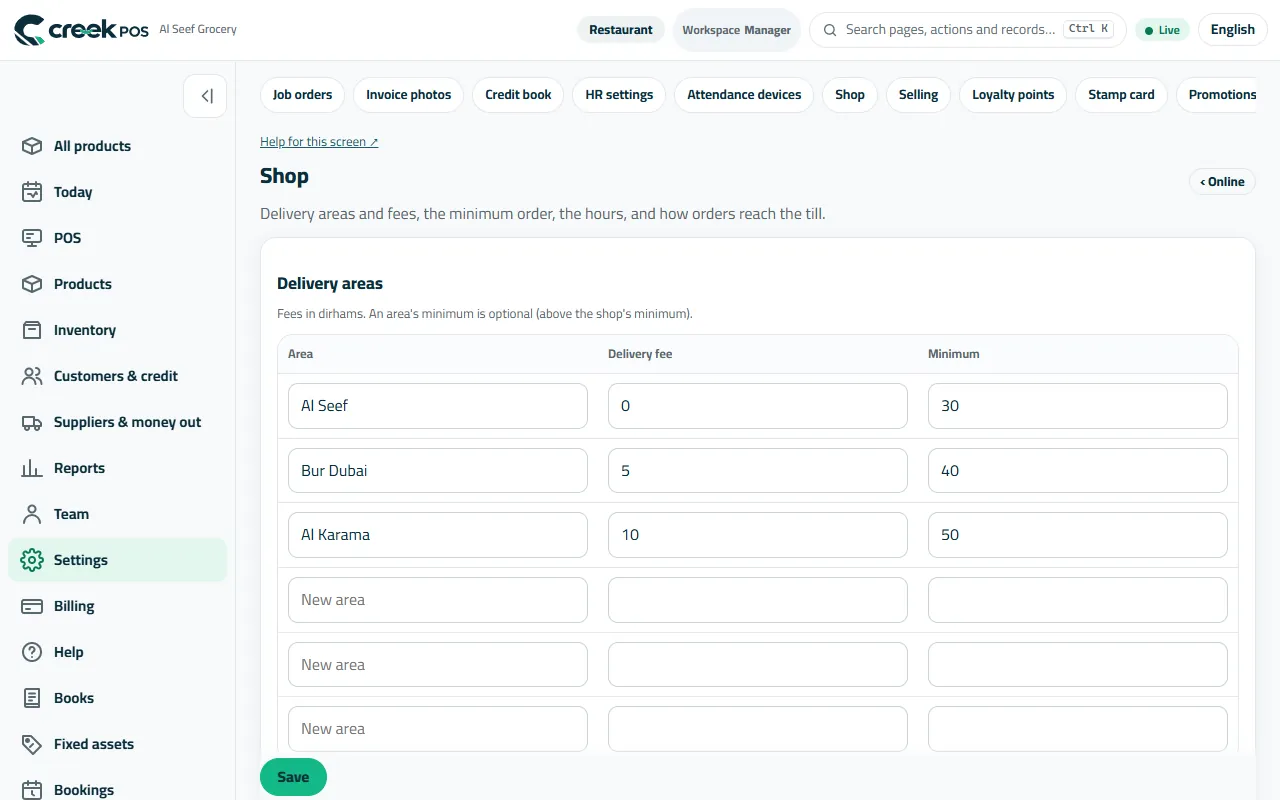Click the Billing card icon
The width and height of the screenshot is (1280, 800).
coord(32,606)
